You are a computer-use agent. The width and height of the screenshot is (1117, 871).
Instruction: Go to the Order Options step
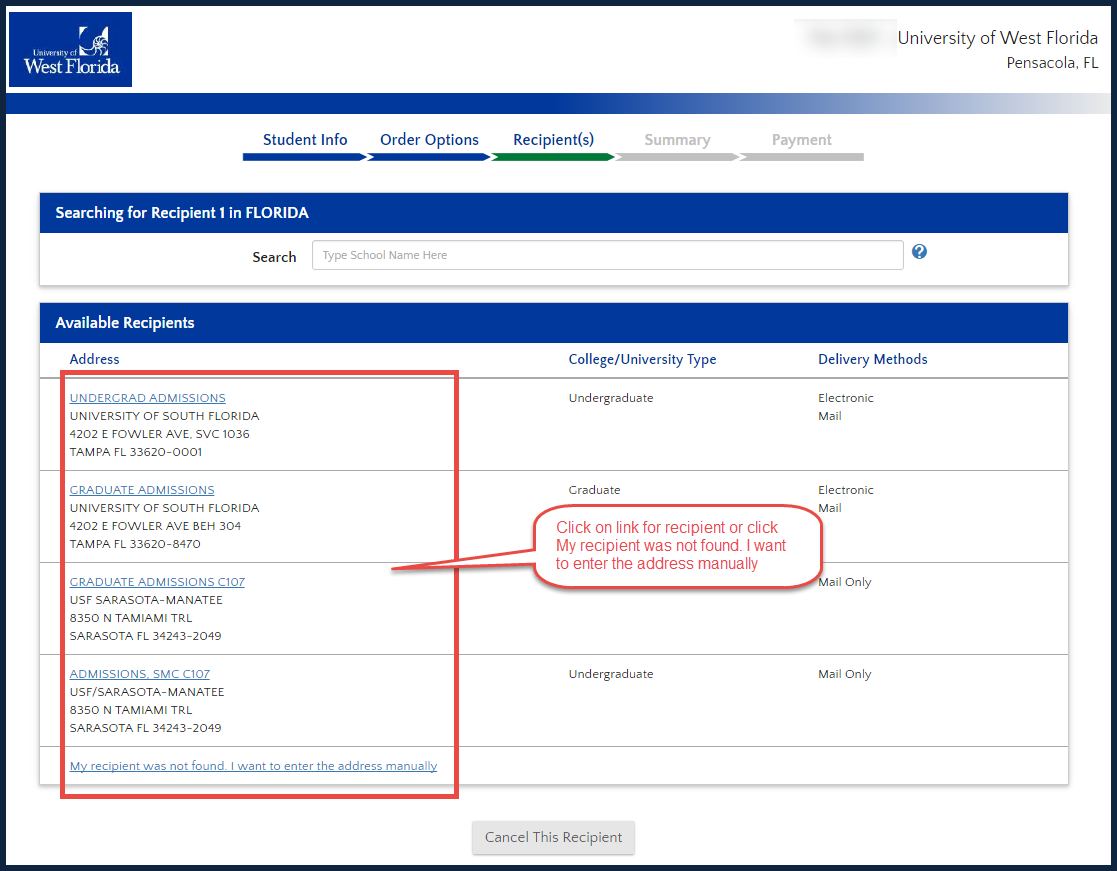tap(429, 140)
